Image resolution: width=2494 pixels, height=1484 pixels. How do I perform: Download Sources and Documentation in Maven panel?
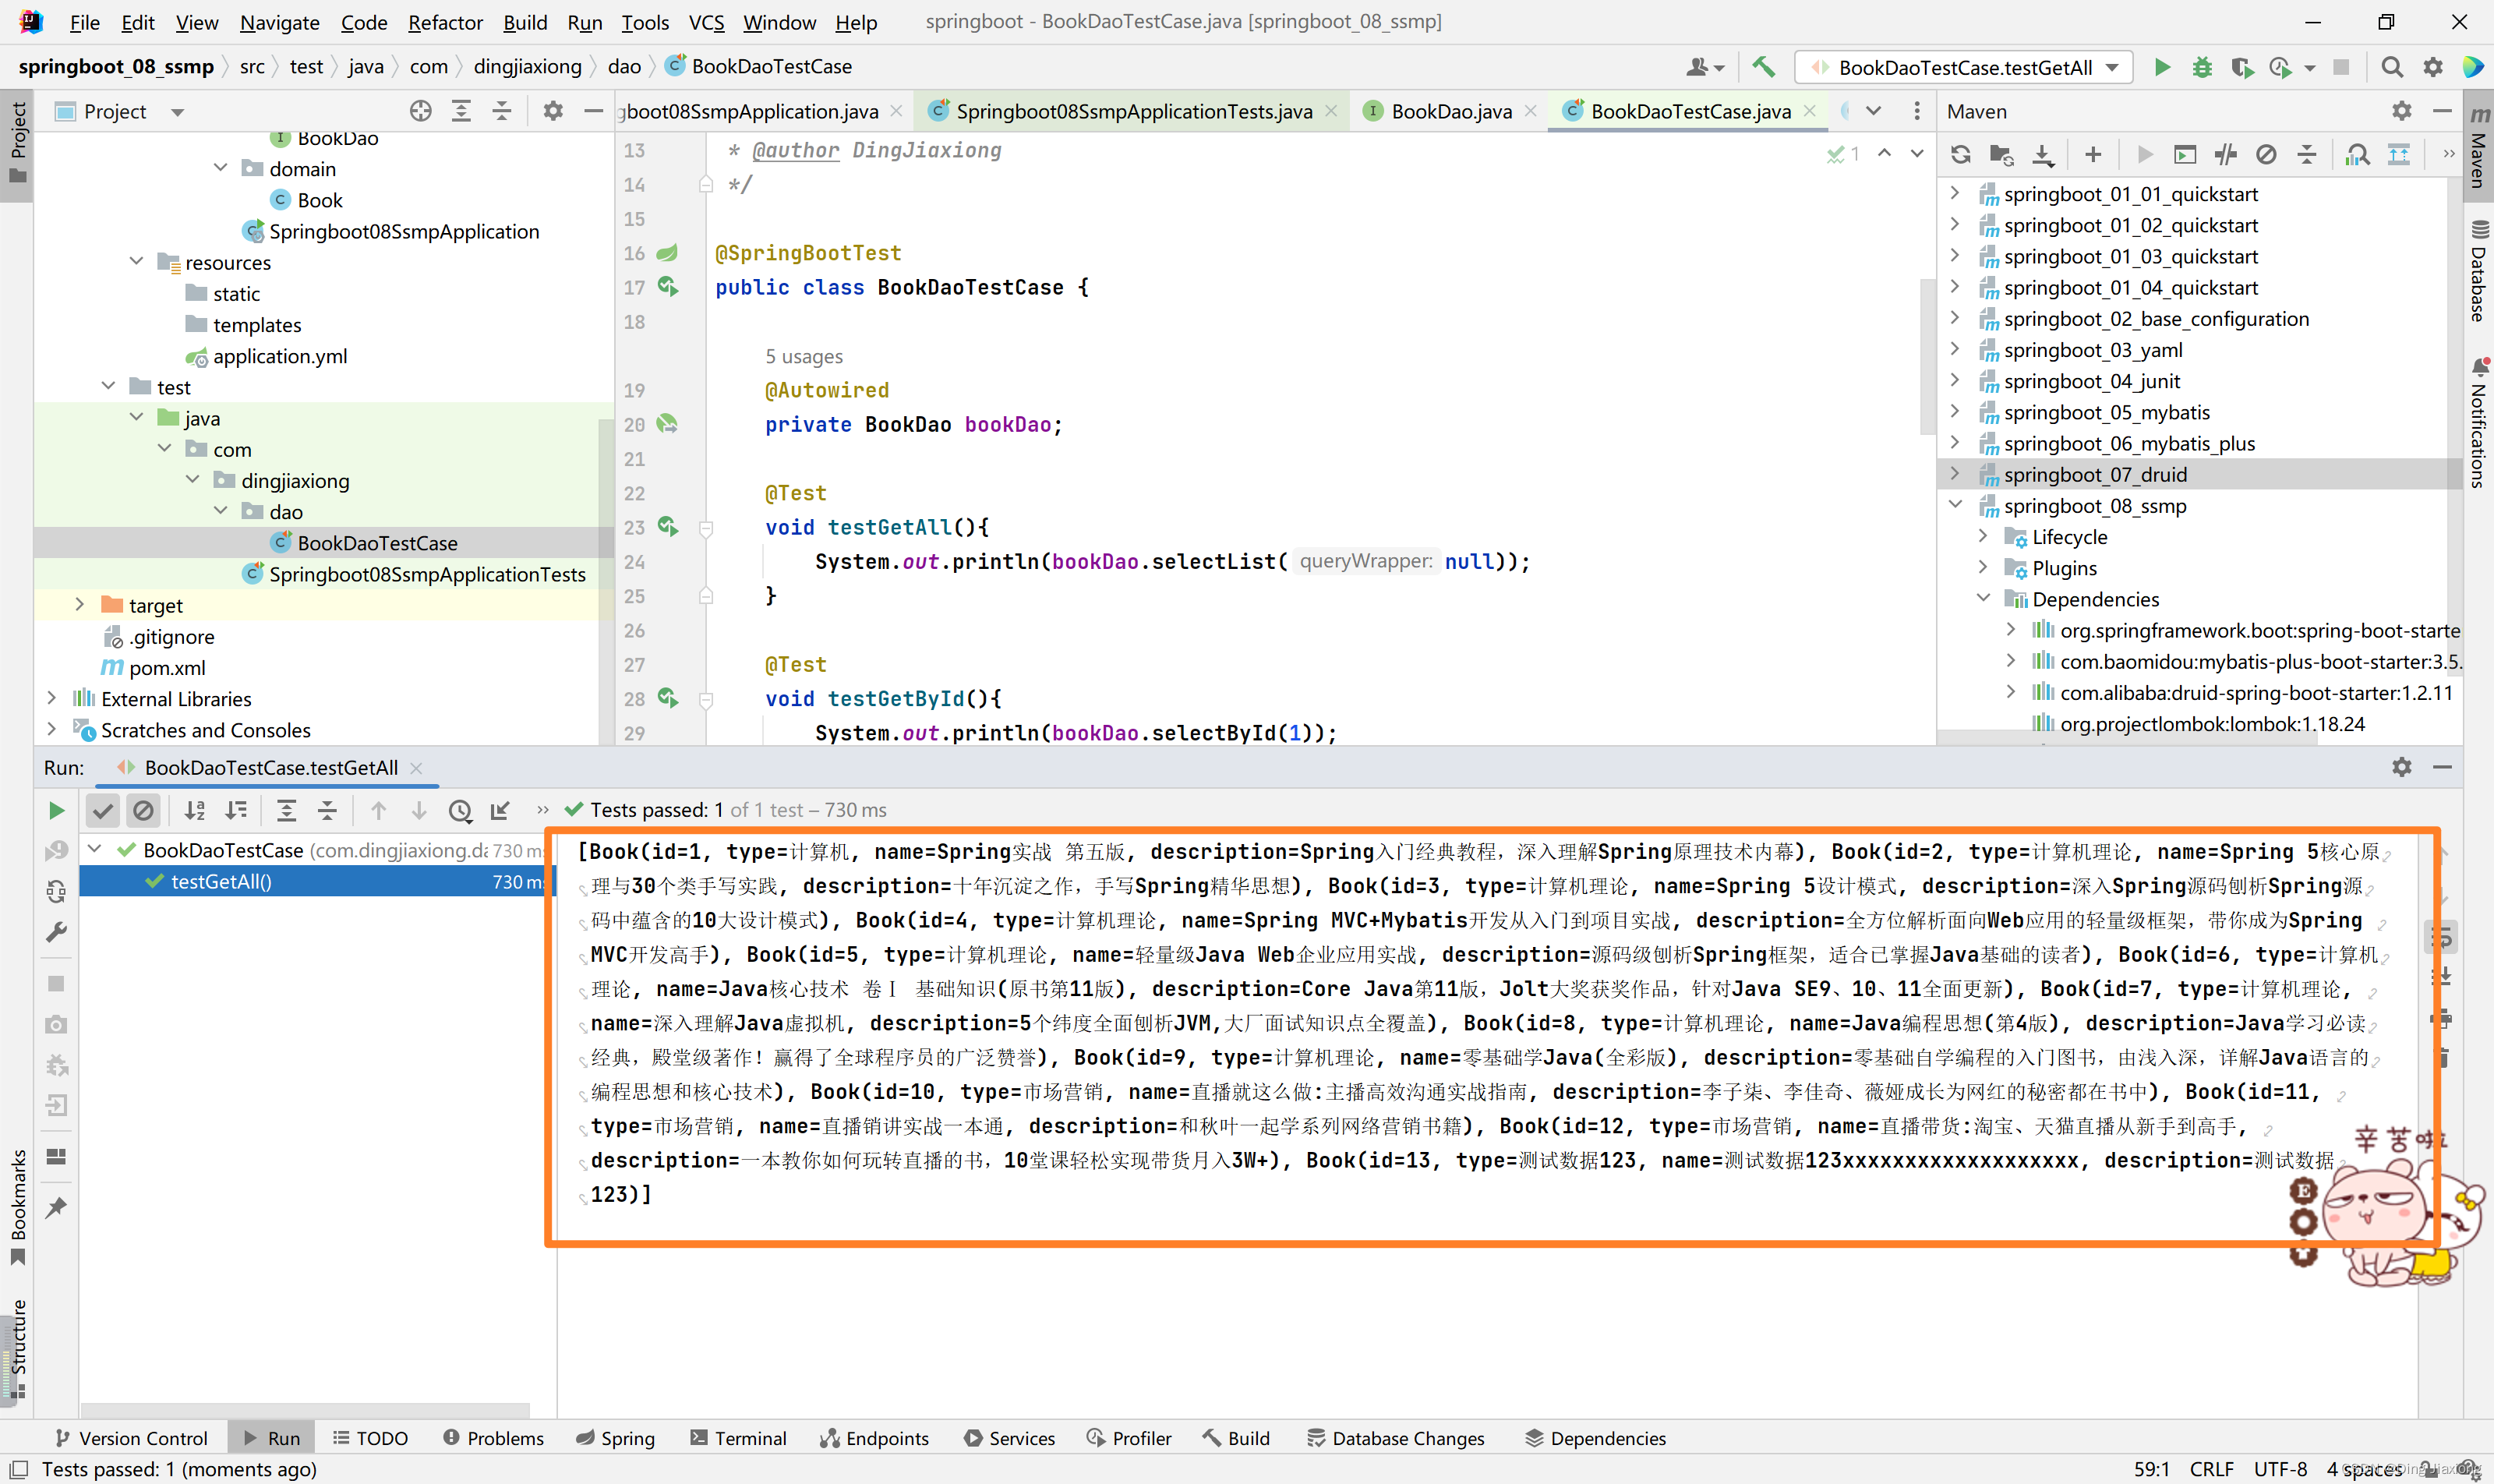pos(2043,154)
